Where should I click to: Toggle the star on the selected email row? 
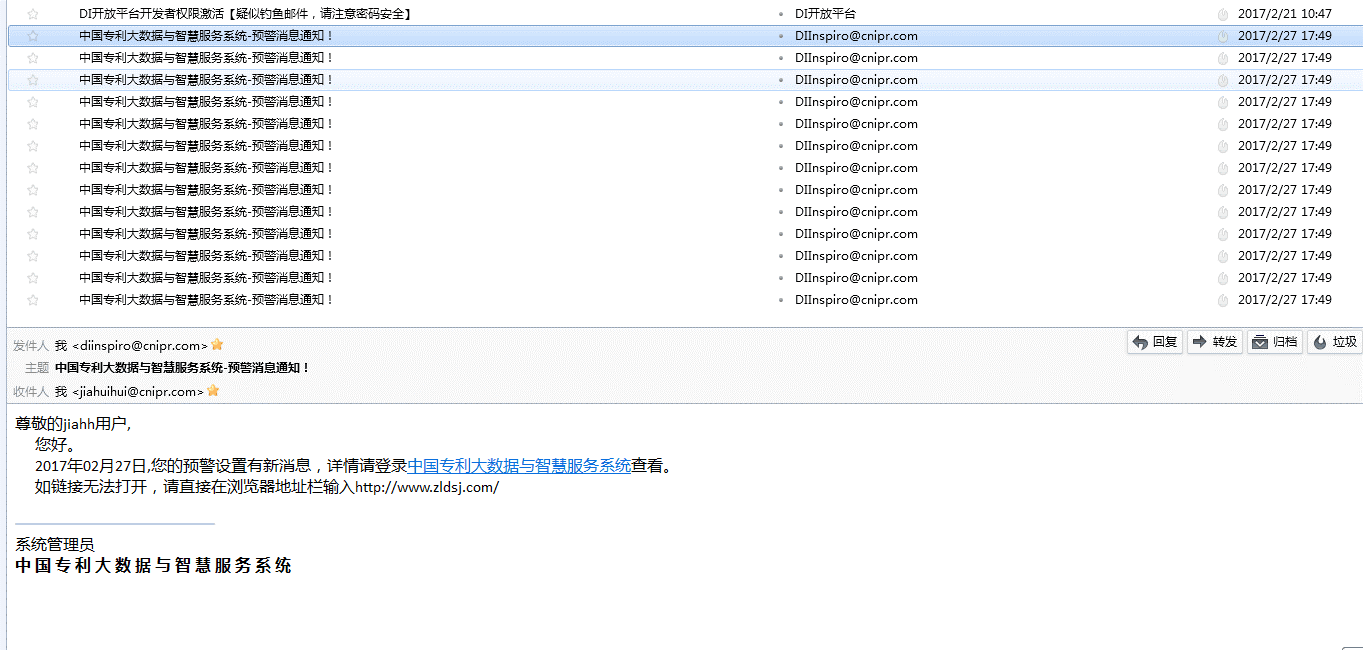tap(33, 36)
